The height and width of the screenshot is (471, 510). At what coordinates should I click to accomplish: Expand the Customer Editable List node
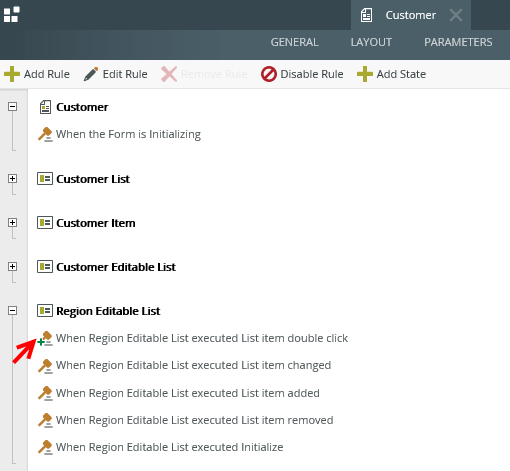(12, 267)
